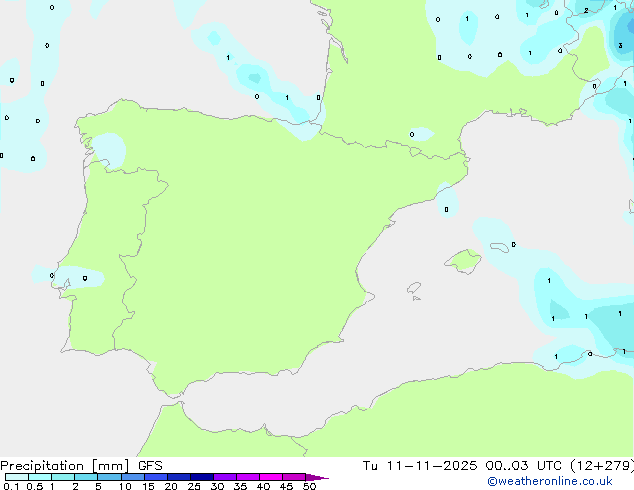Click the '50' legend scale label
Image resolution: width=634 pixels, height=490 pixels.
pyautogui.click(x=309, y=486)
